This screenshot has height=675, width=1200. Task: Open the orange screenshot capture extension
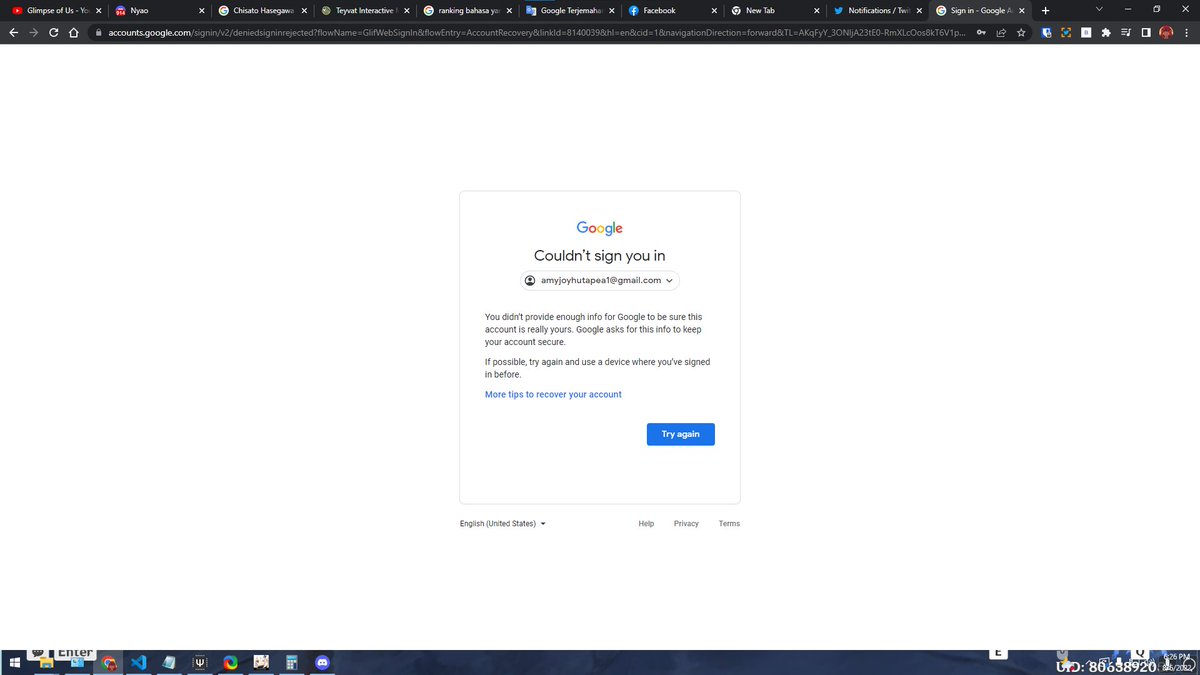click(1066, 32)
